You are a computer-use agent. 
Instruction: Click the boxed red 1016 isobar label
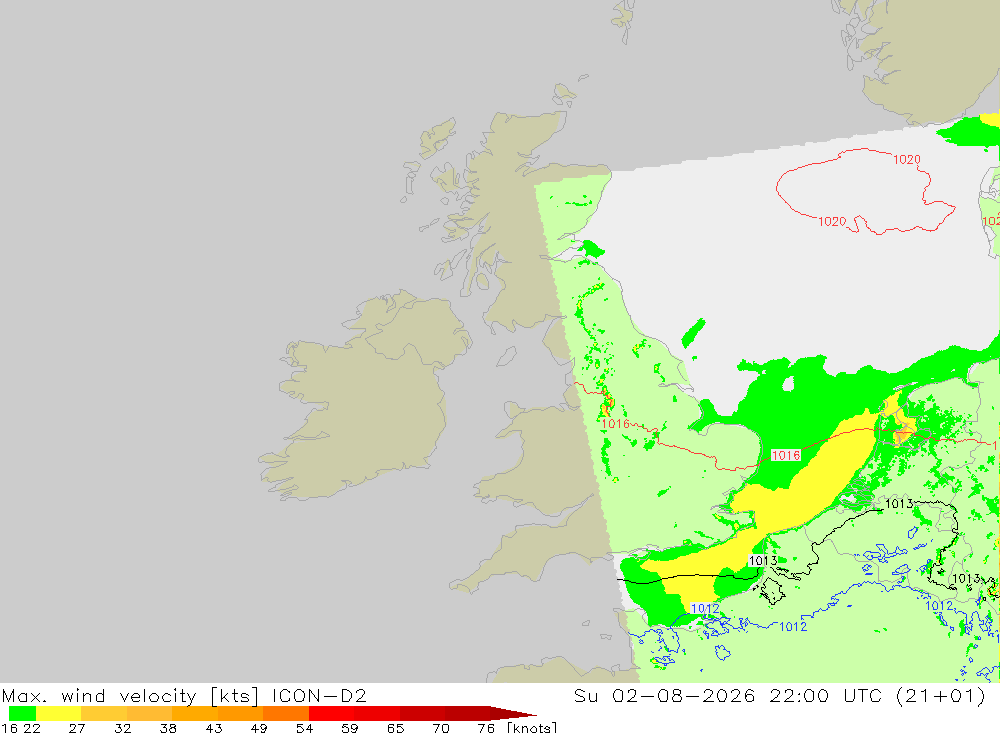coord(786,455)
